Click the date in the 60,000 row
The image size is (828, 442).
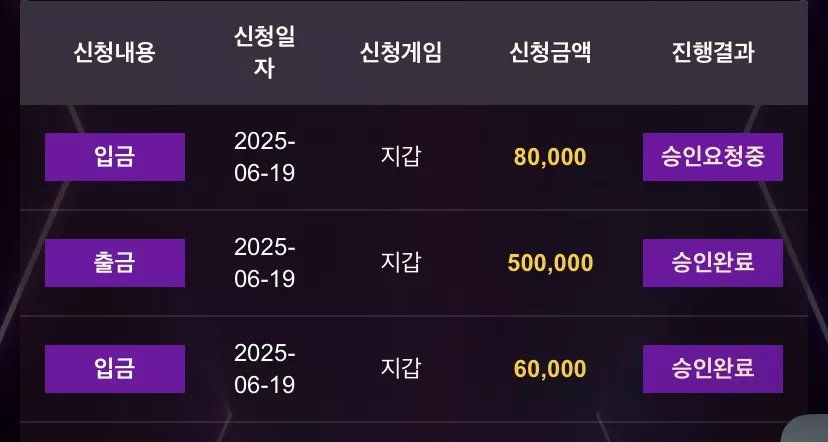pos(265,369)
